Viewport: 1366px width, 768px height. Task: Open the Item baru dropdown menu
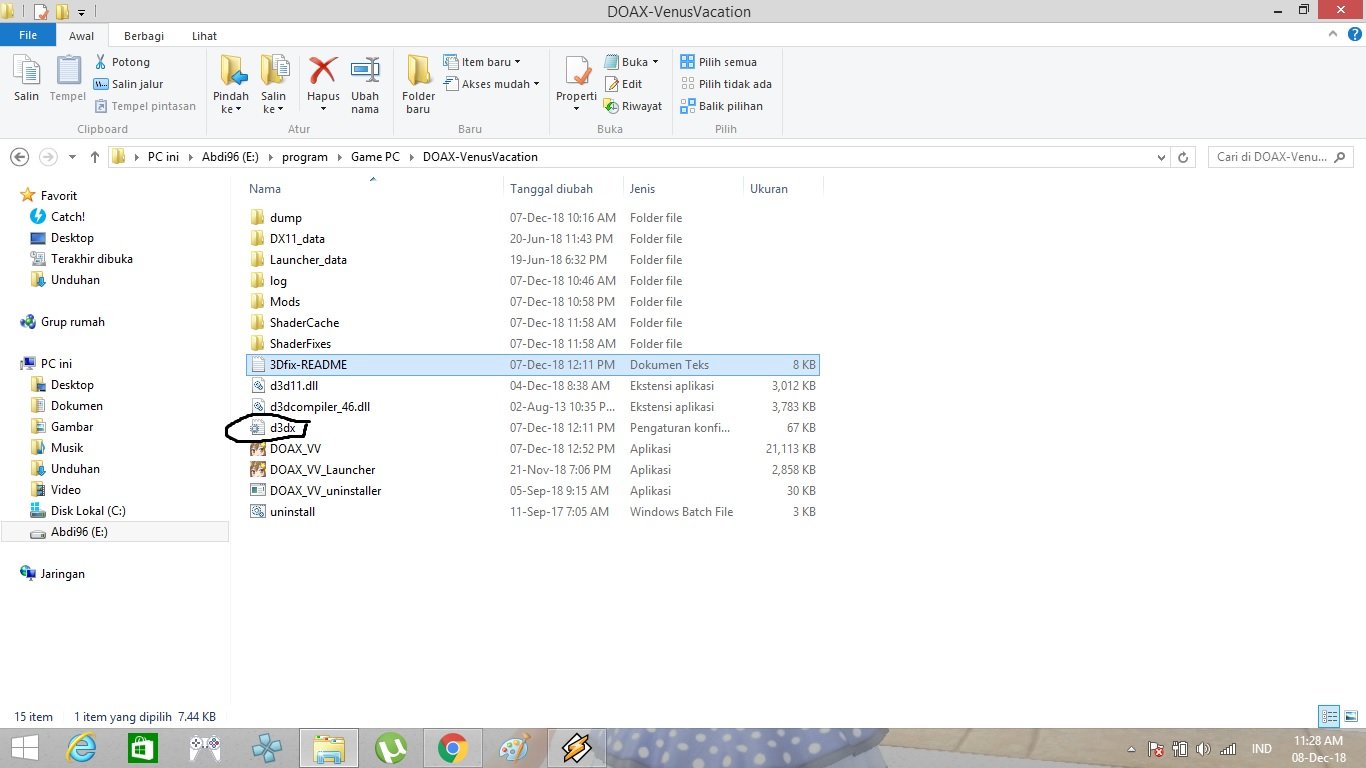[484, 62]
